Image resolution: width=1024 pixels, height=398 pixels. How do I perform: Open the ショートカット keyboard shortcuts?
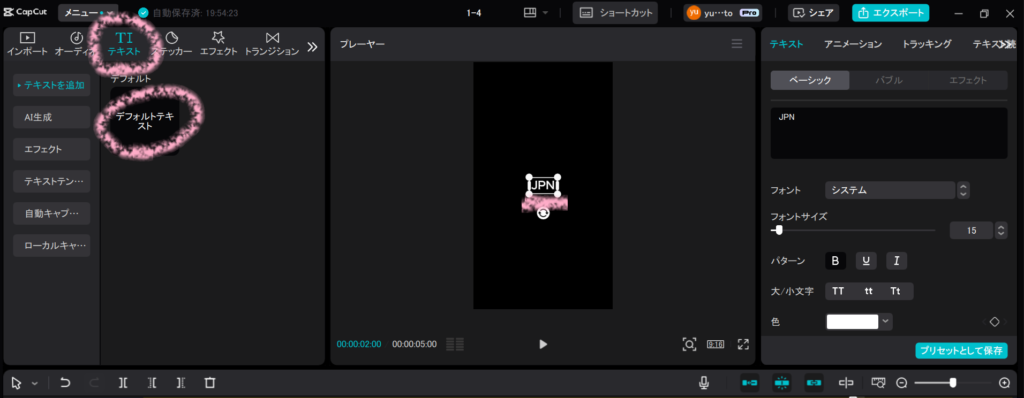point(615,12)
